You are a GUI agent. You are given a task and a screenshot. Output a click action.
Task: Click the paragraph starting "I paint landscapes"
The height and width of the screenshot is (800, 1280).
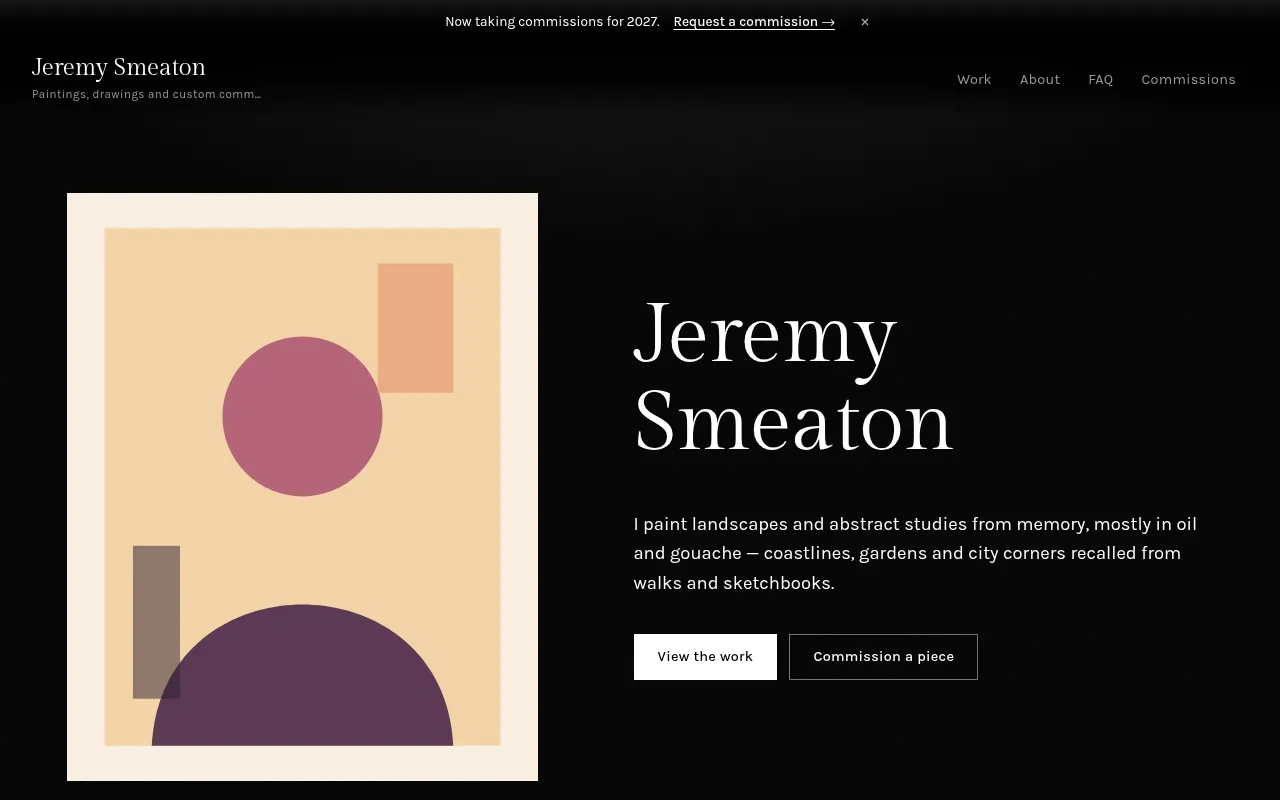tap(915, 553)
